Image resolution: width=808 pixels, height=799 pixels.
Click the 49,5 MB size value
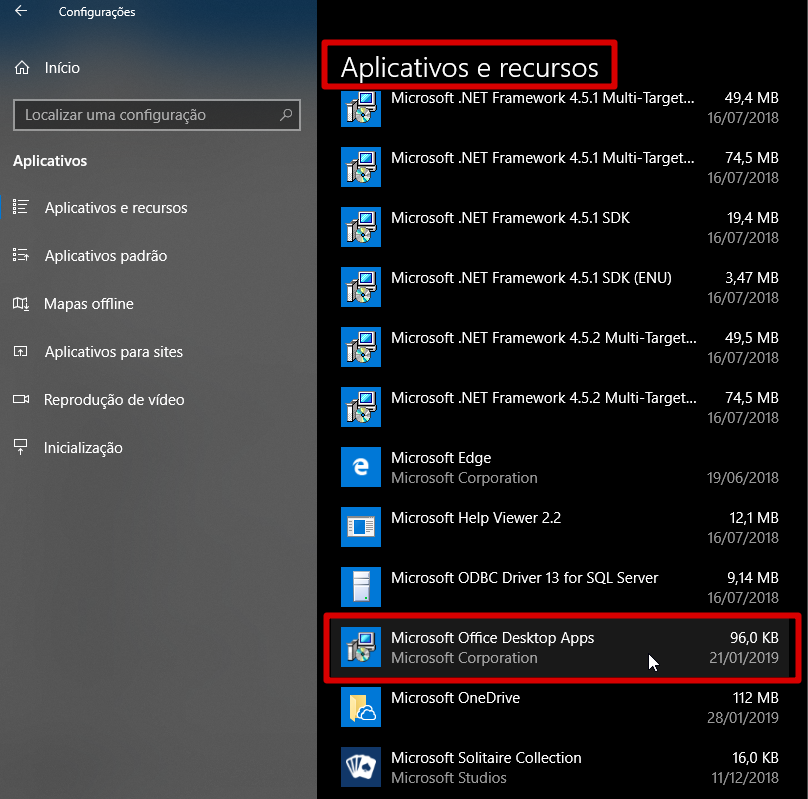click(751, 338)
